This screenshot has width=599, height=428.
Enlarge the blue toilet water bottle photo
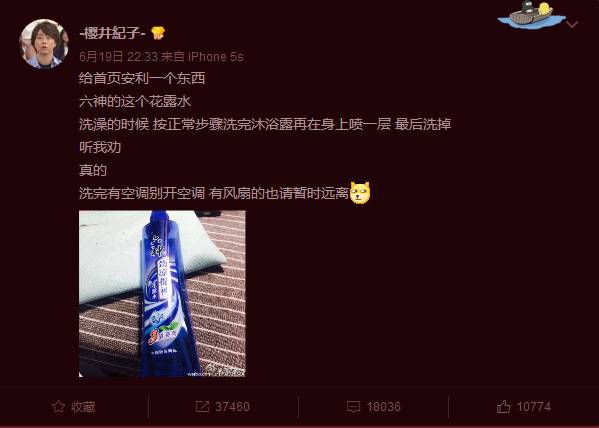[162, 293]
